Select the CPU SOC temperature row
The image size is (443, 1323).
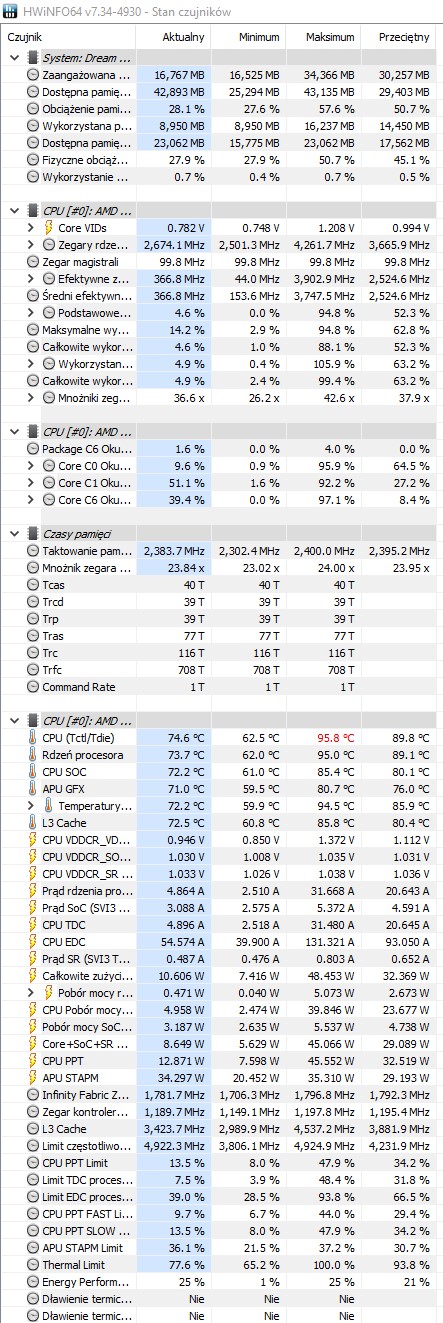[221, 772]
